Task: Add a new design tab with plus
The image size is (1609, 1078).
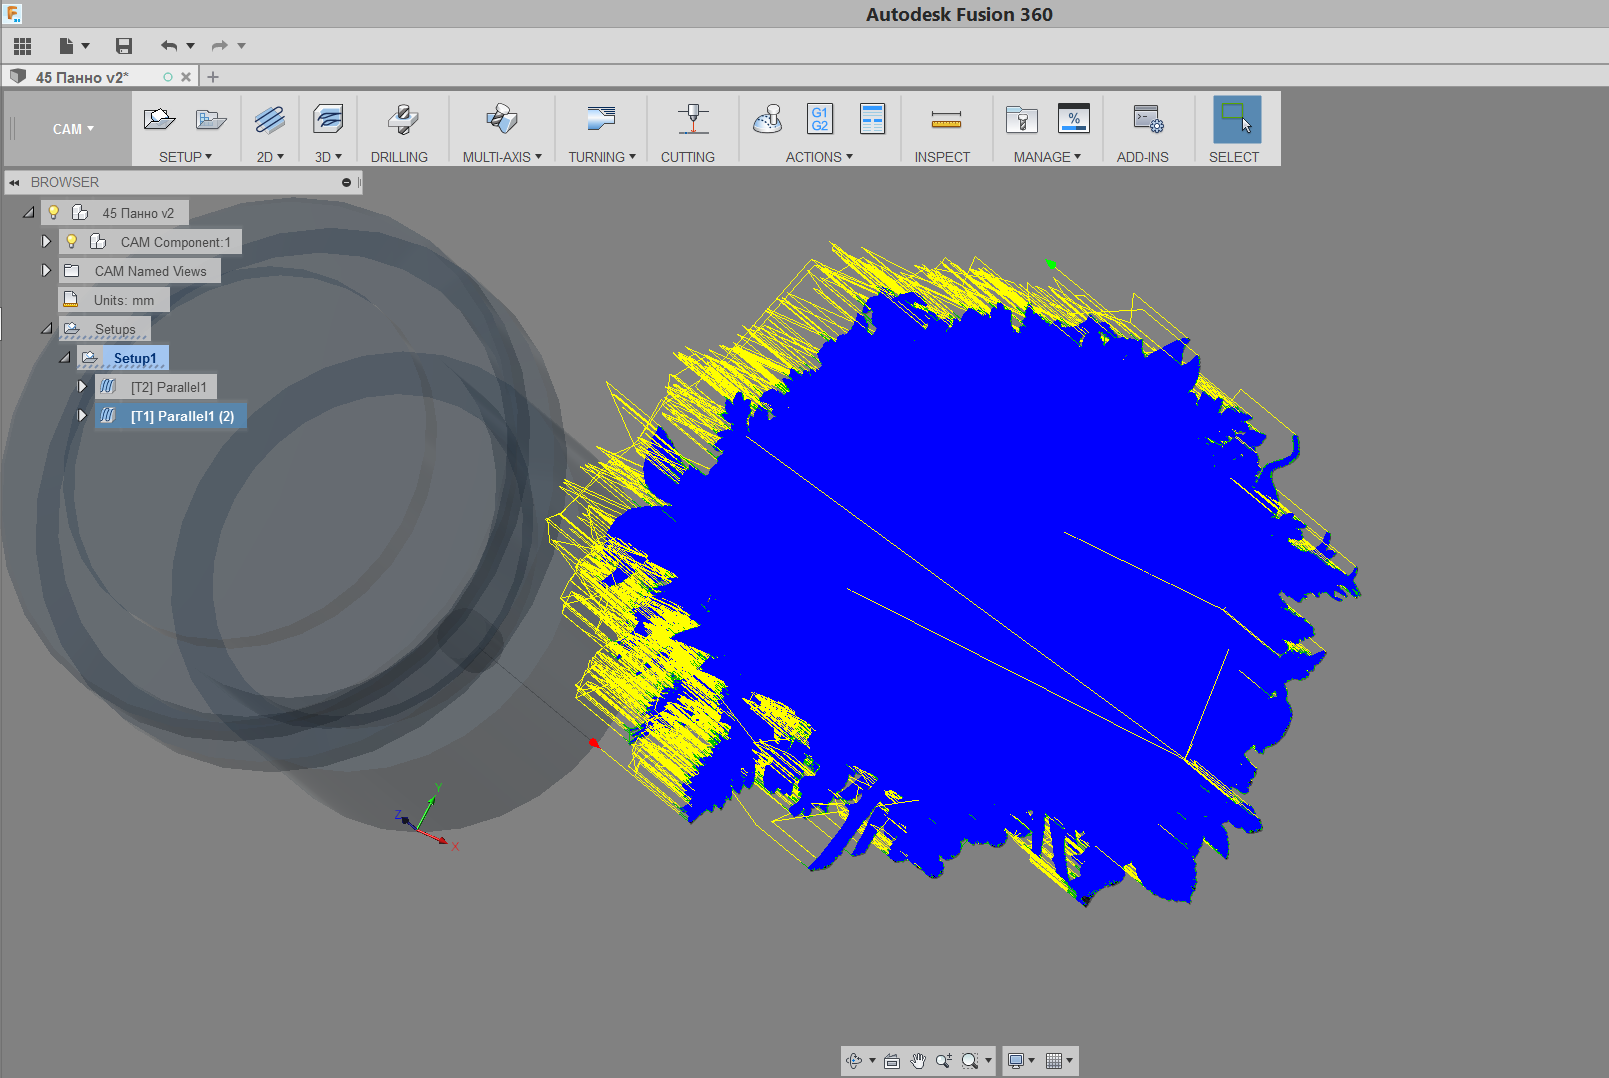Action: [212, 77]
